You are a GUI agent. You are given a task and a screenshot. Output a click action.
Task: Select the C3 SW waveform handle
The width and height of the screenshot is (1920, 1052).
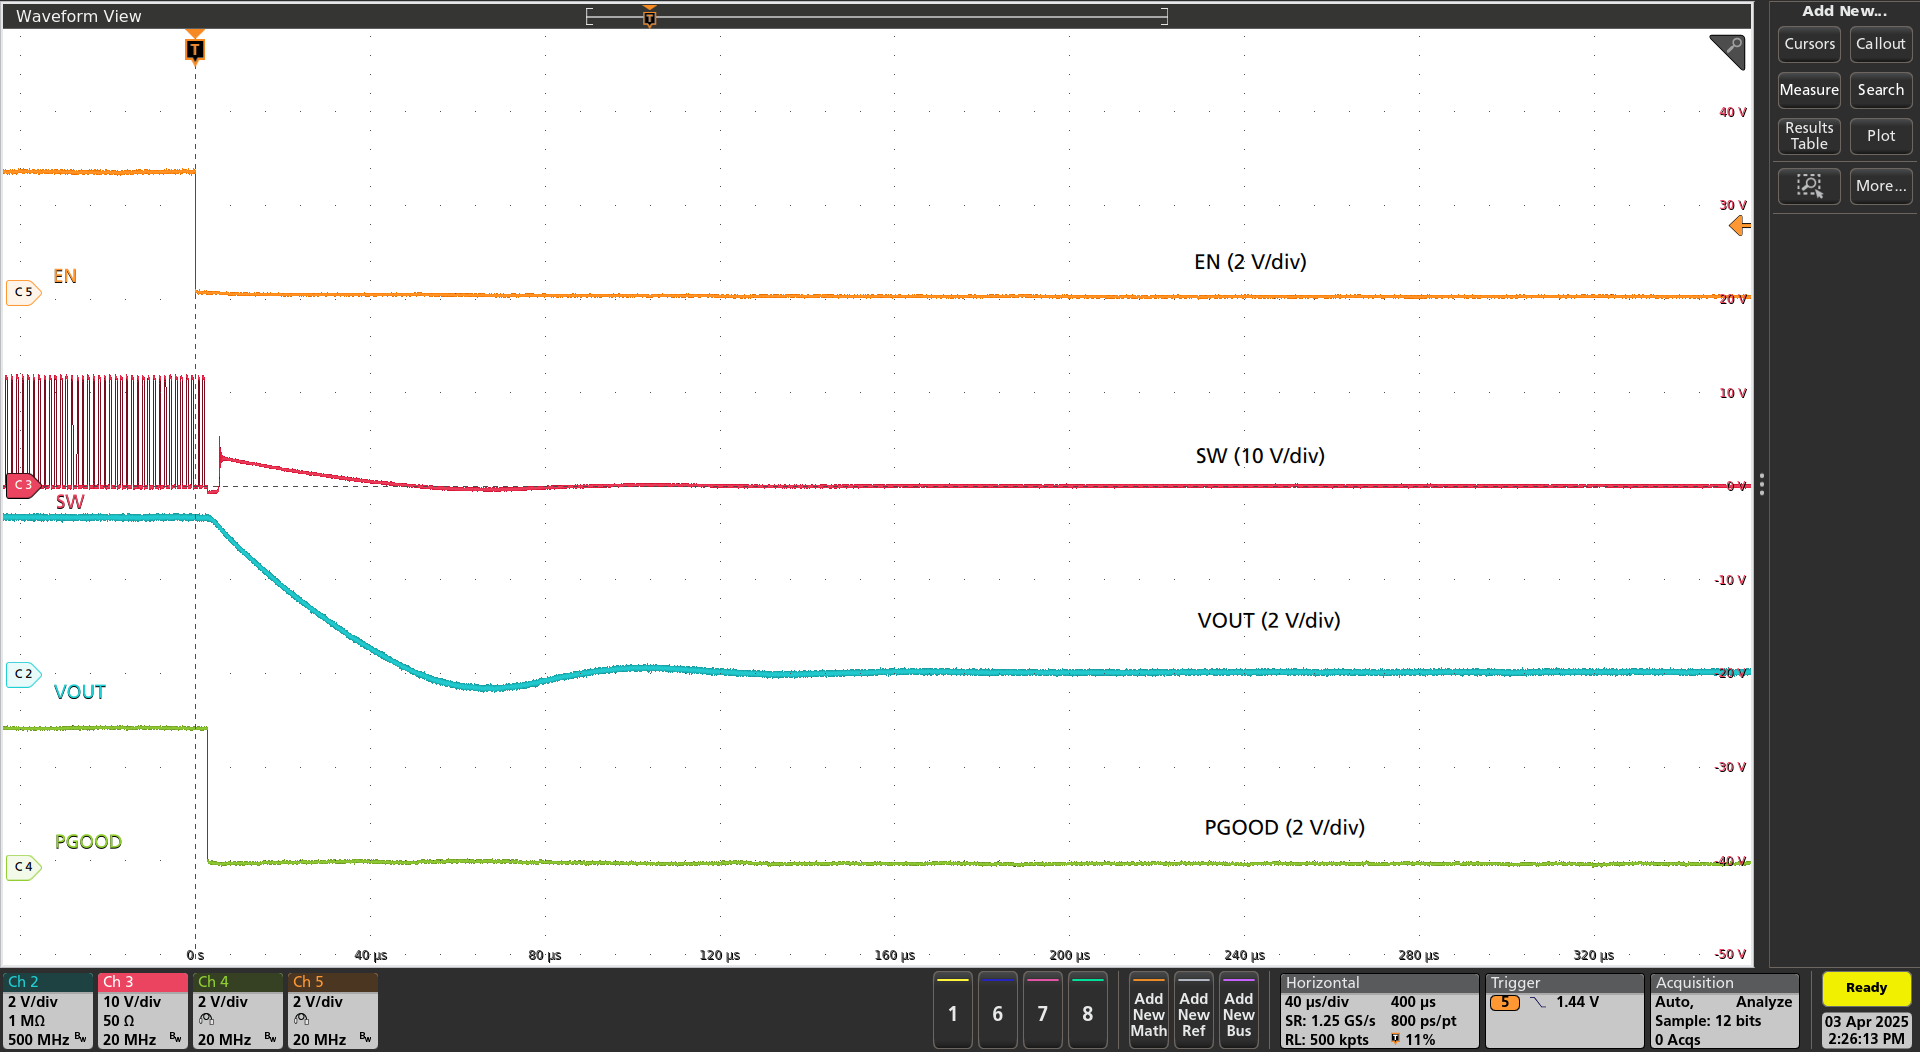(23, 485)
